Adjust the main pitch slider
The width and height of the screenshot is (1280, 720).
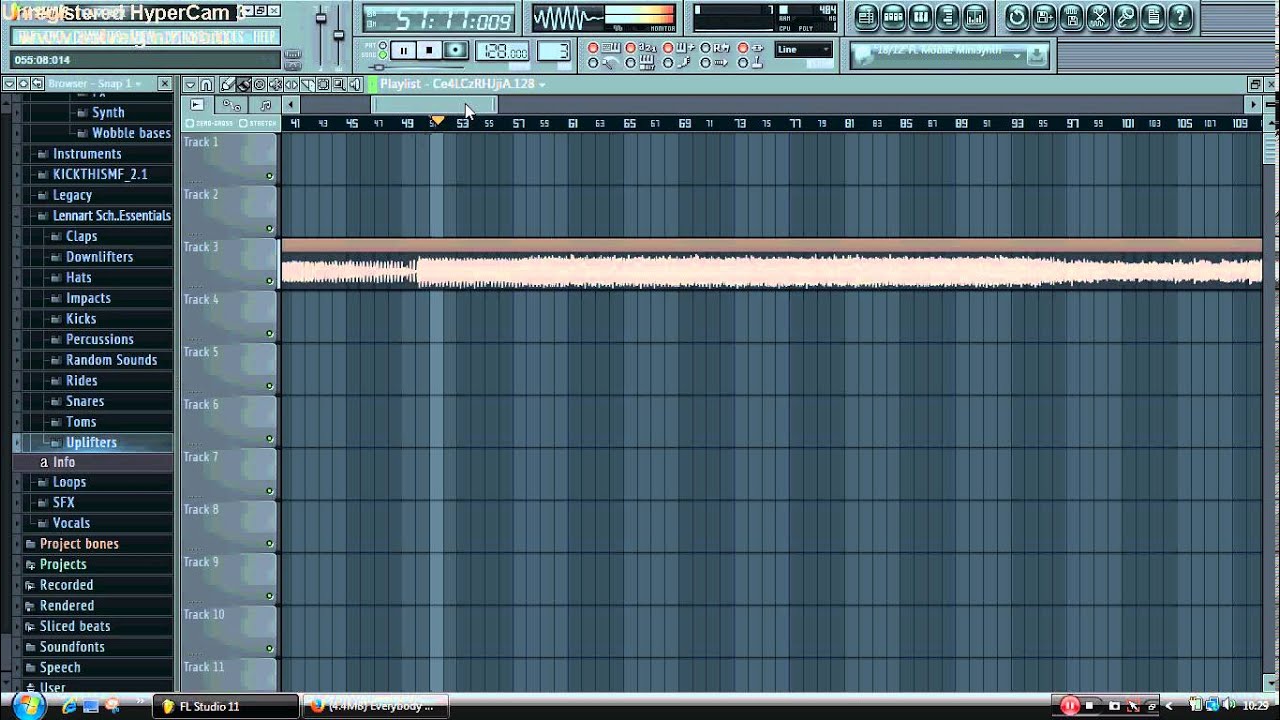click(339, 35)
